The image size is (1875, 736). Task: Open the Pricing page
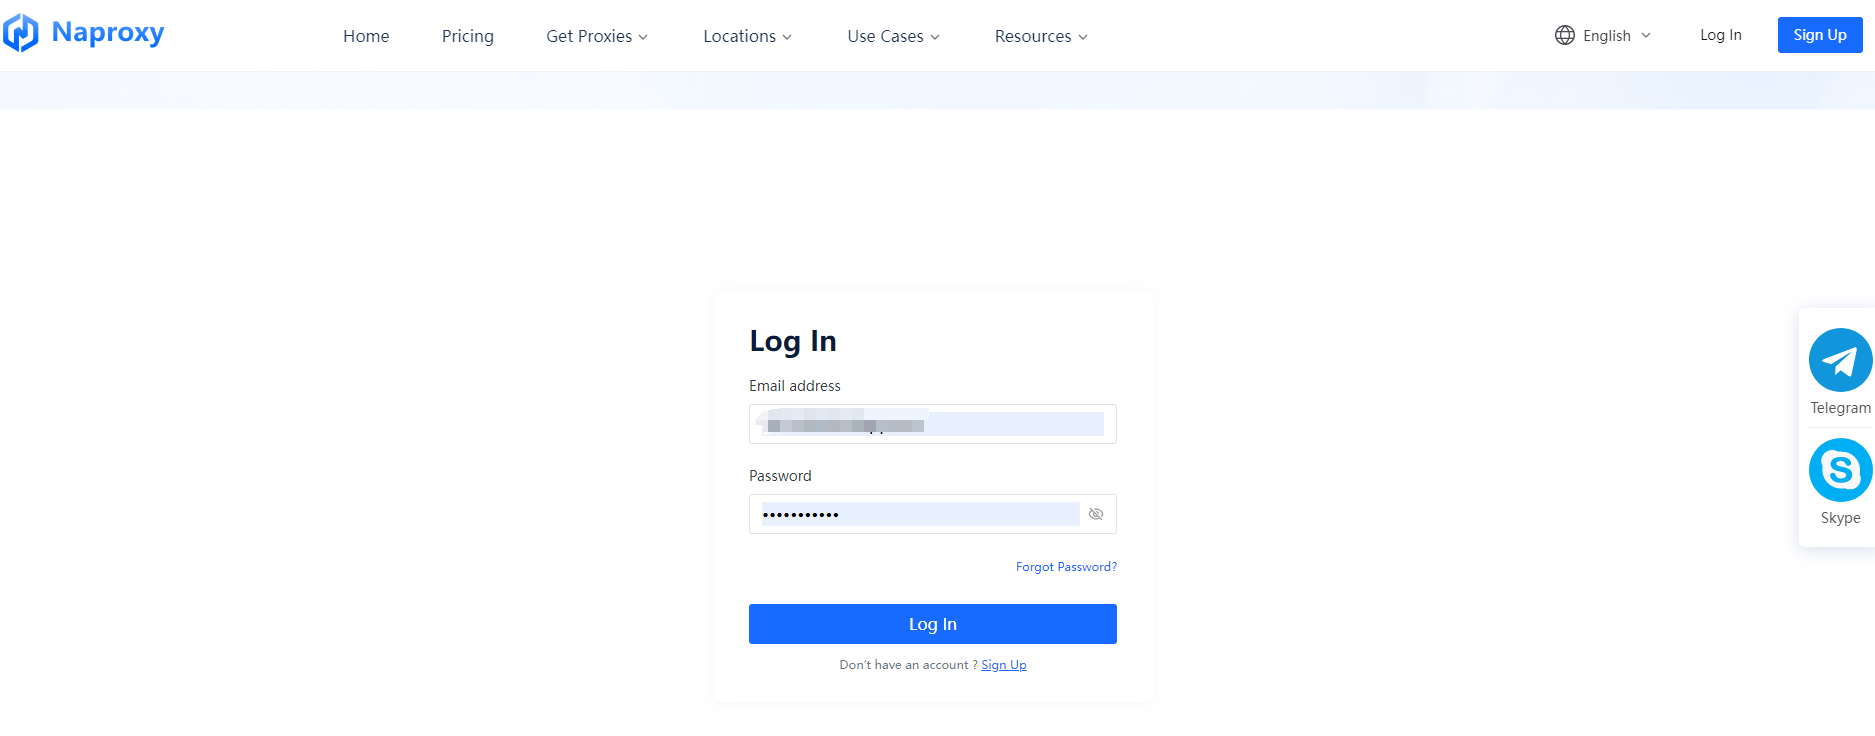click(x=468, y=36)
